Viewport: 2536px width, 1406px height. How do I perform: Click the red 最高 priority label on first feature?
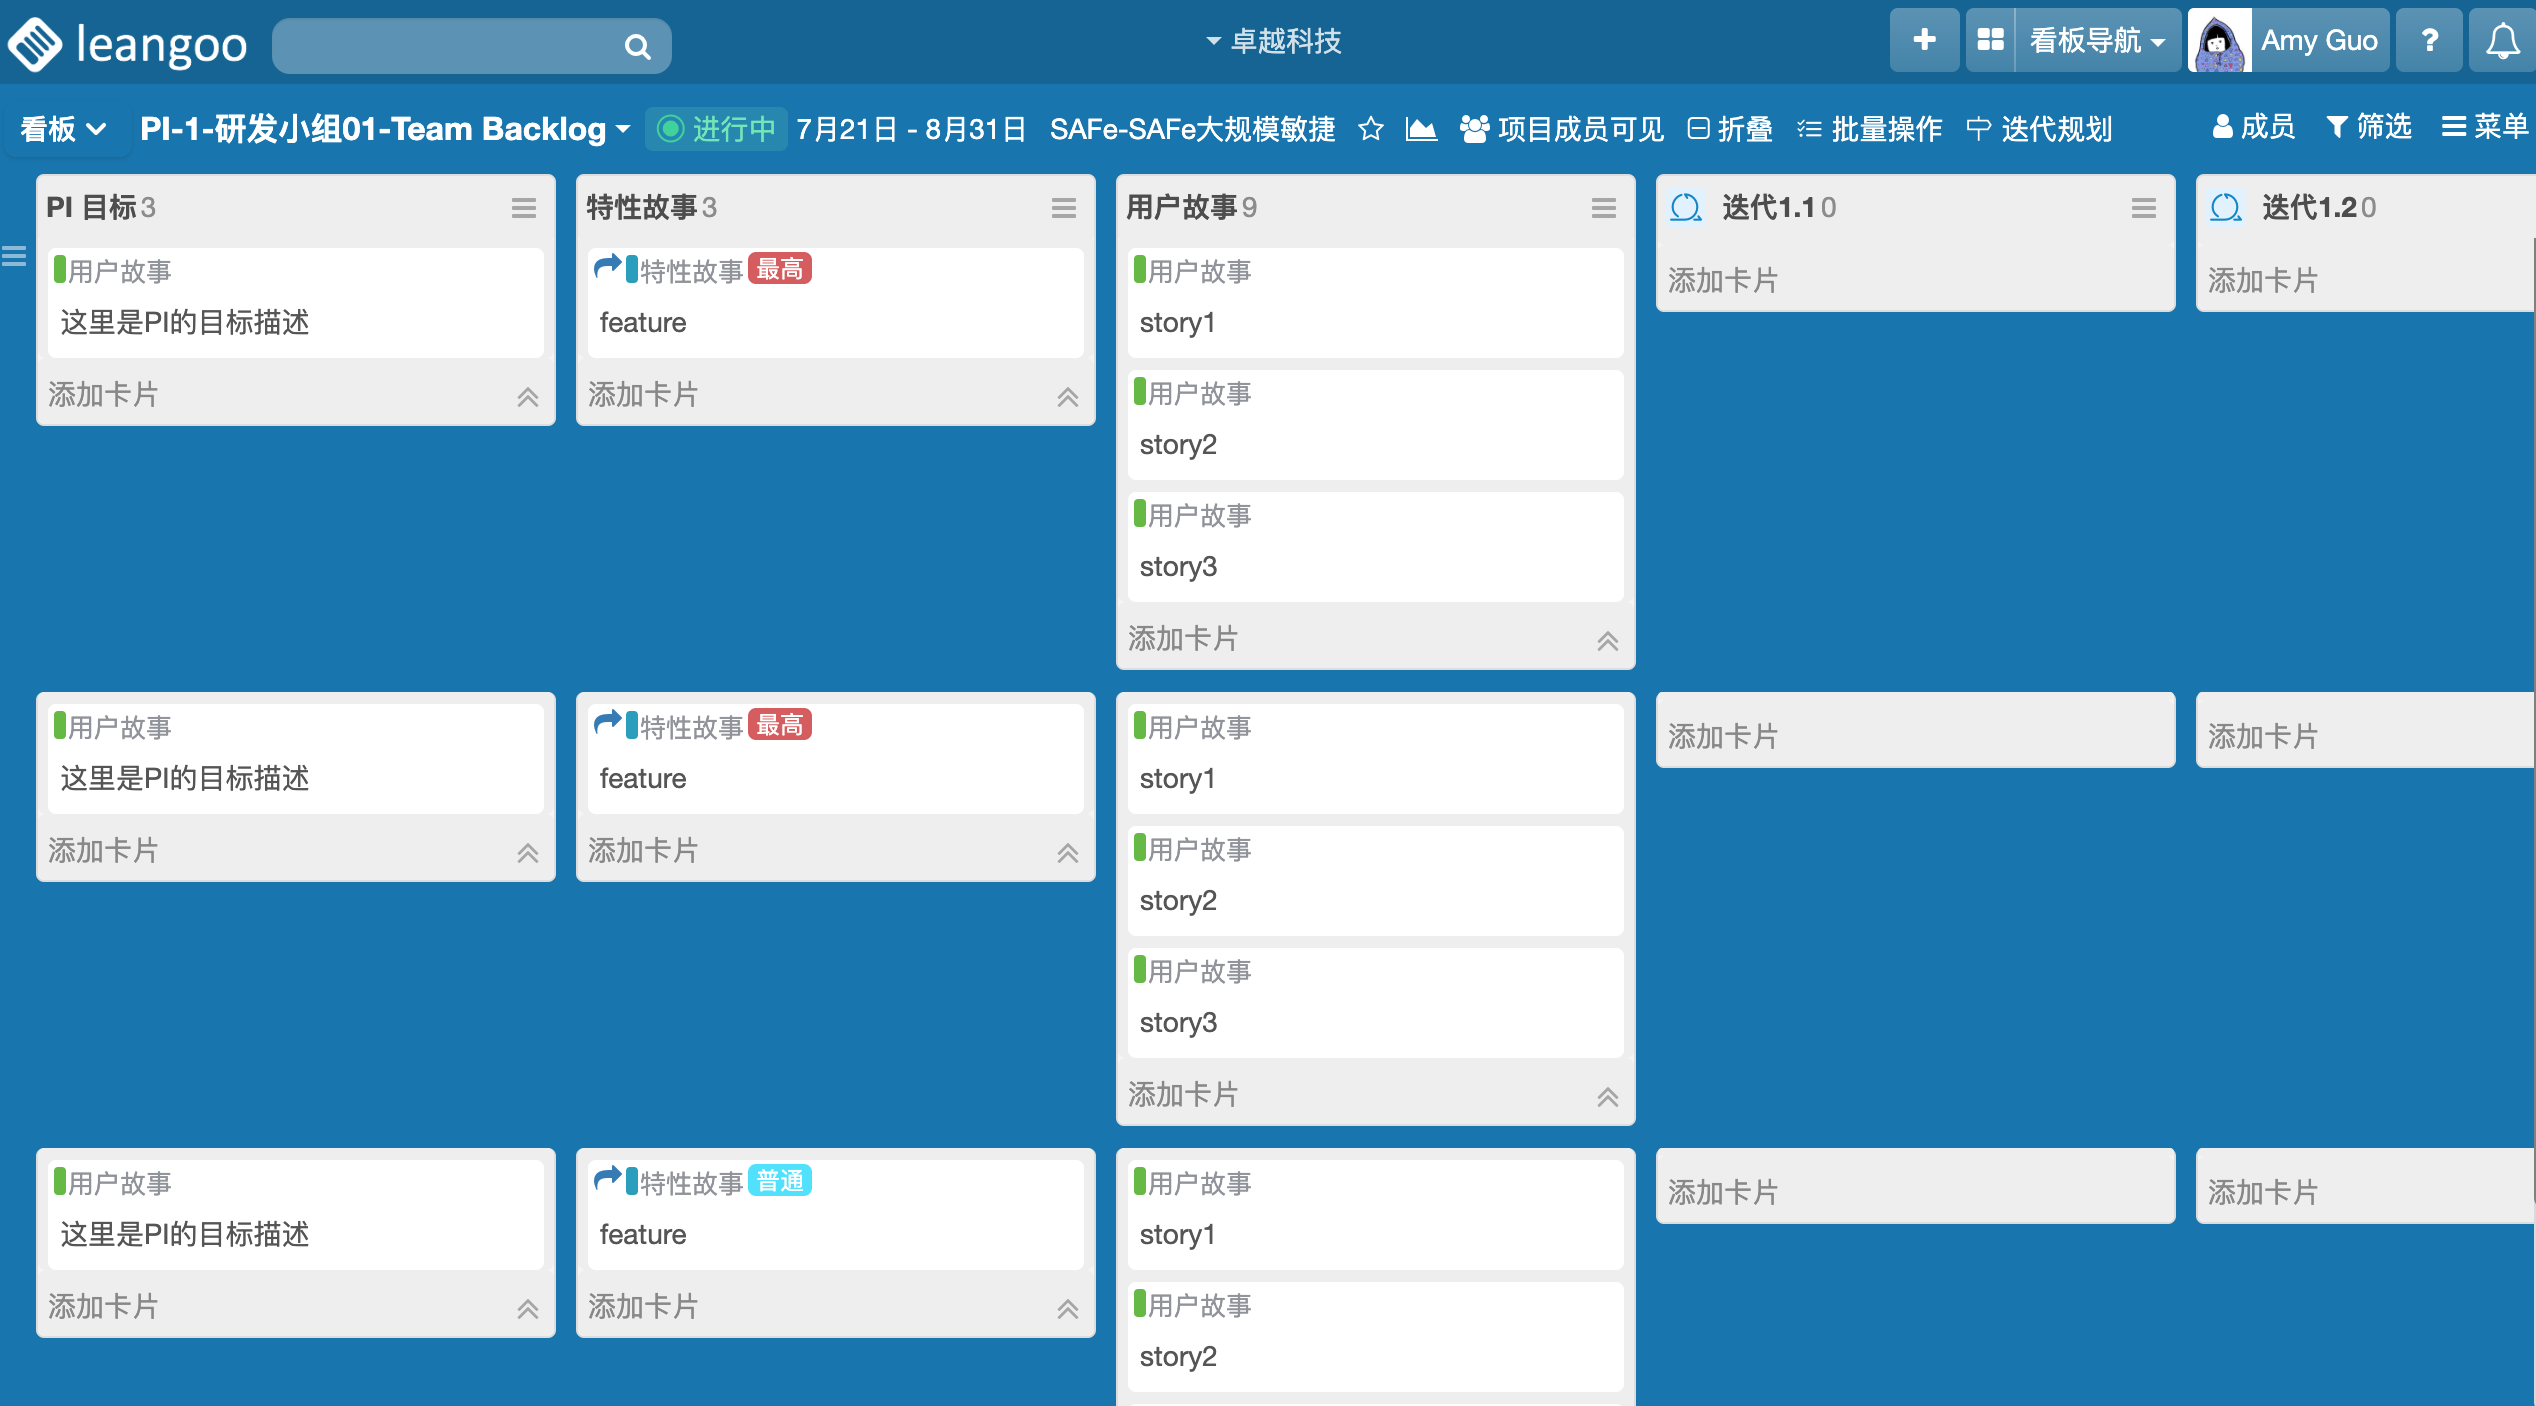[780, 269]
